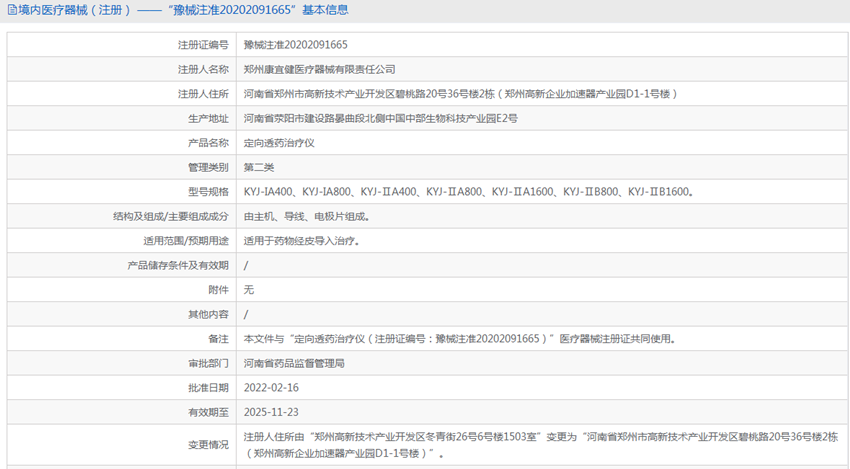
Task: Click the label 注册证编号
Action: [203, 45]
